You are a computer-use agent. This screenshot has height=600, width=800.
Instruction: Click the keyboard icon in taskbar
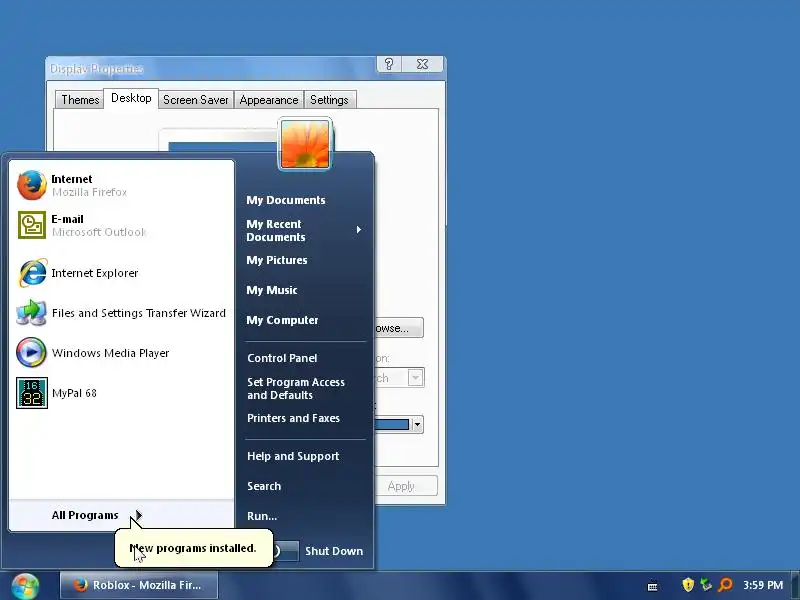[x=652, y=586]
